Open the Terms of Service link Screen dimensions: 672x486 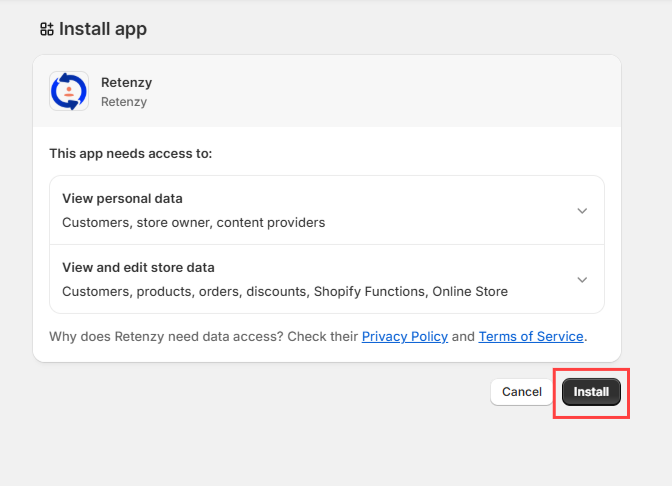coord(531,337)
